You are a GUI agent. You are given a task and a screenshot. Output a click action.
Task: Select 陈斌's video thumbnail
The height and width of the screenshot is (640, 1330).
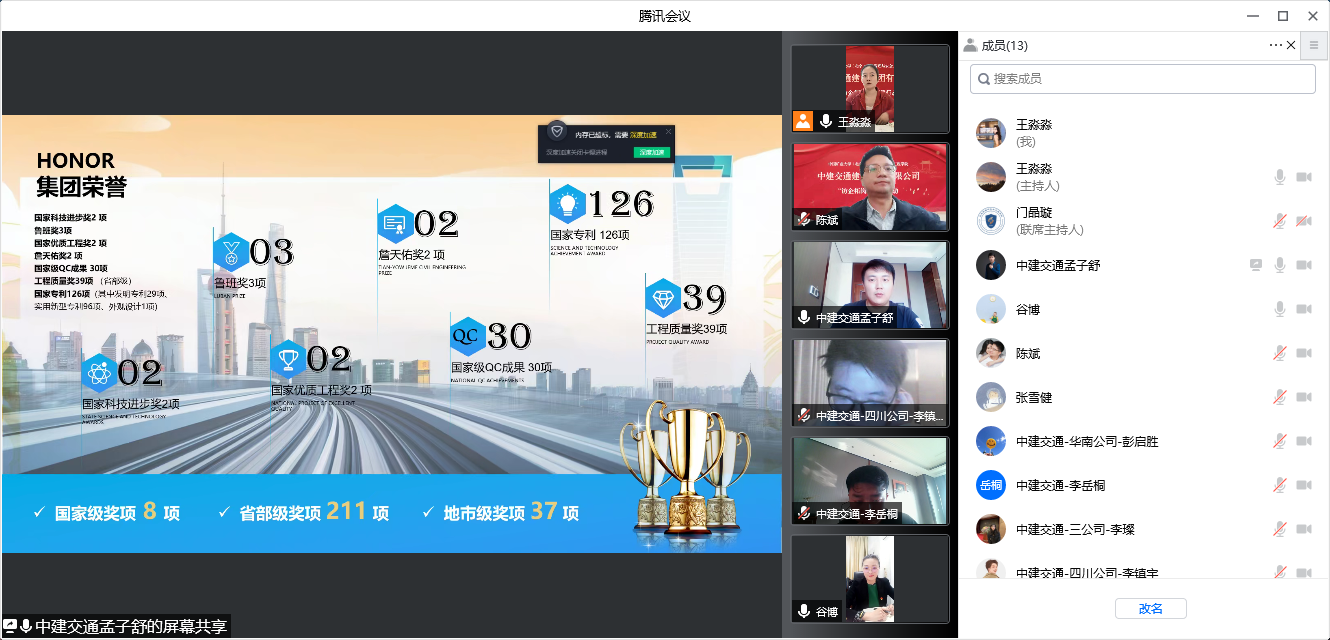[869, 187]
